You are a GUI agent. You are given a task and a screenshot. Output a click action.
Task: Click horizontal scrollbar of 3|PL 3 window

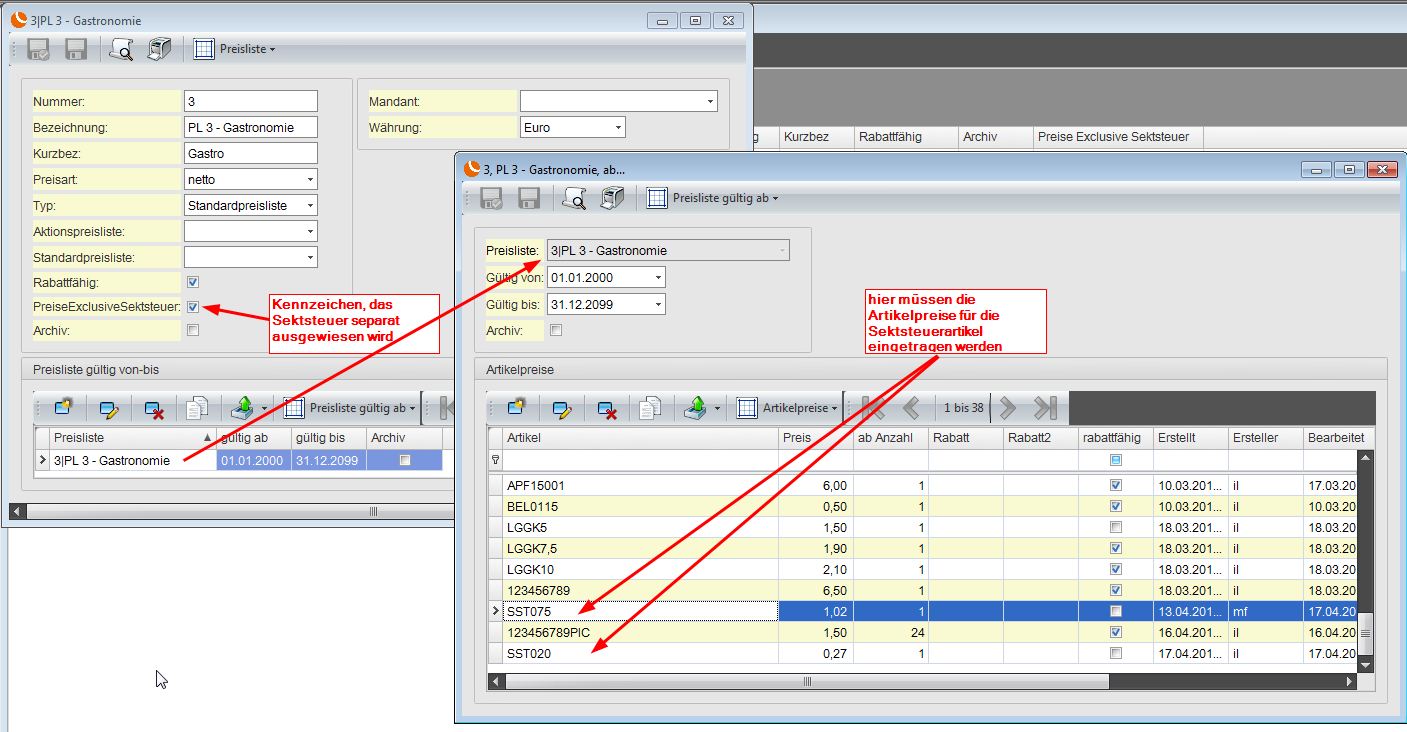point(373,511)
